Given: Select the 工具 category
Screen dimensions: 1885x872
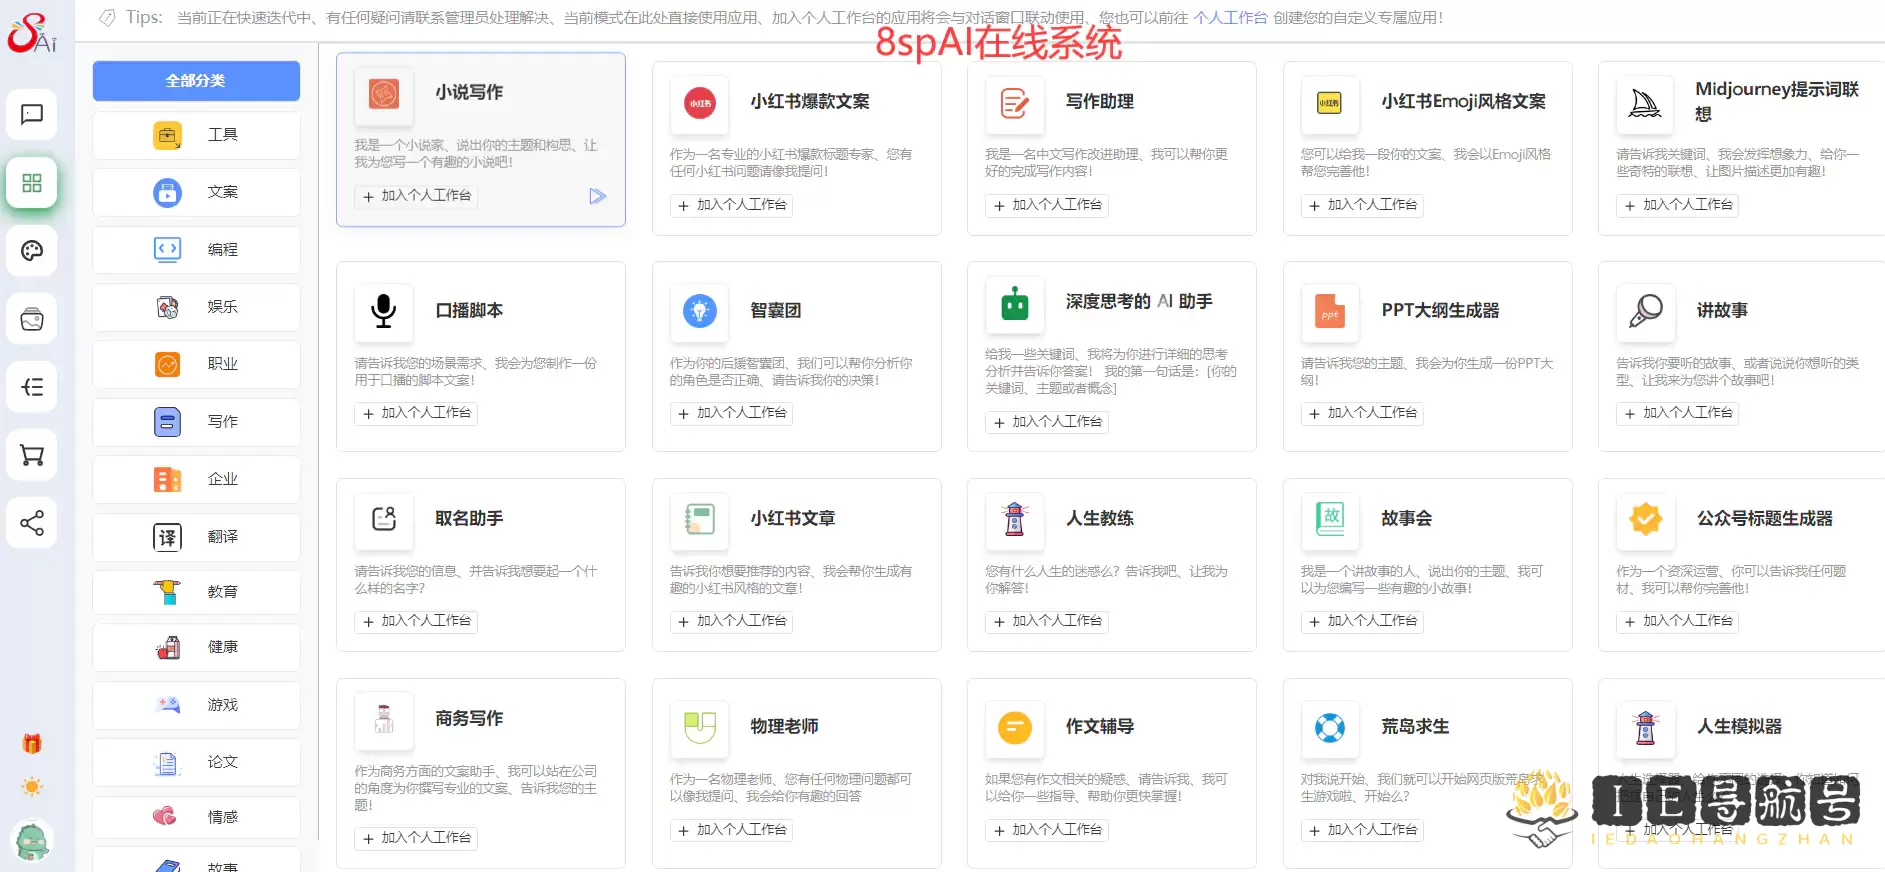Looking at the screenshot, I should click(196, 135).
